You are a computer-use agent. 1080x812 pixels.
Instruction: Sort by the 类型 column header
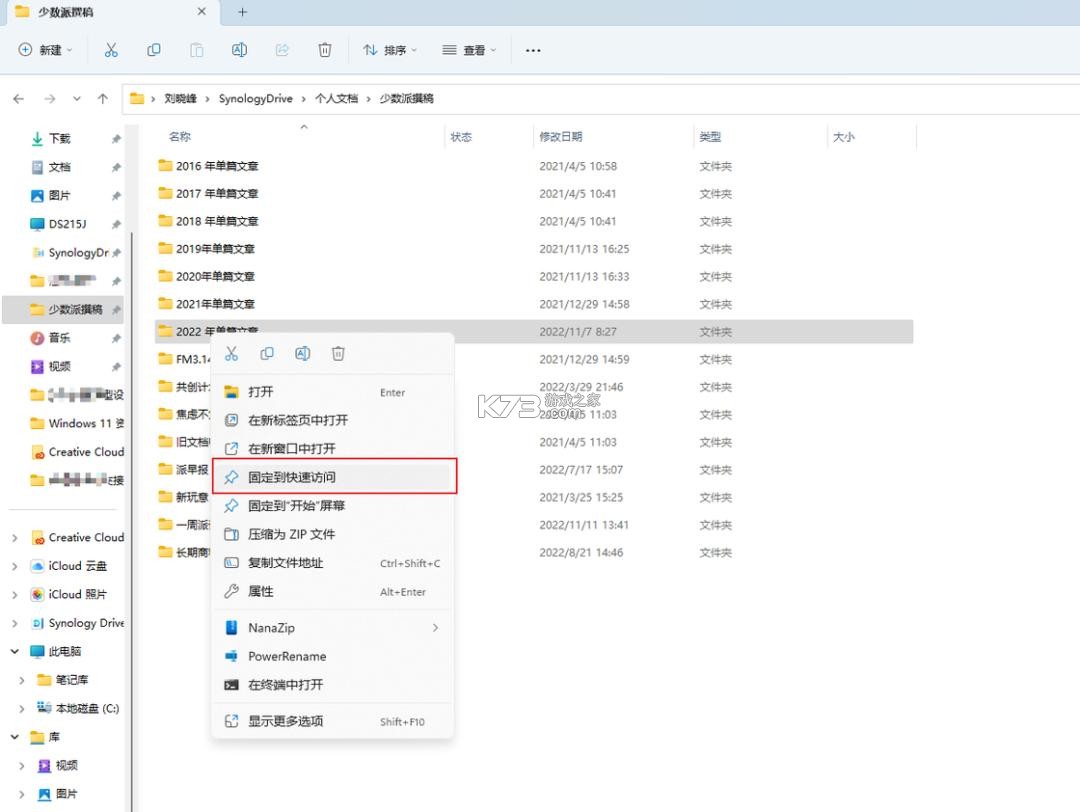[710, 136]
